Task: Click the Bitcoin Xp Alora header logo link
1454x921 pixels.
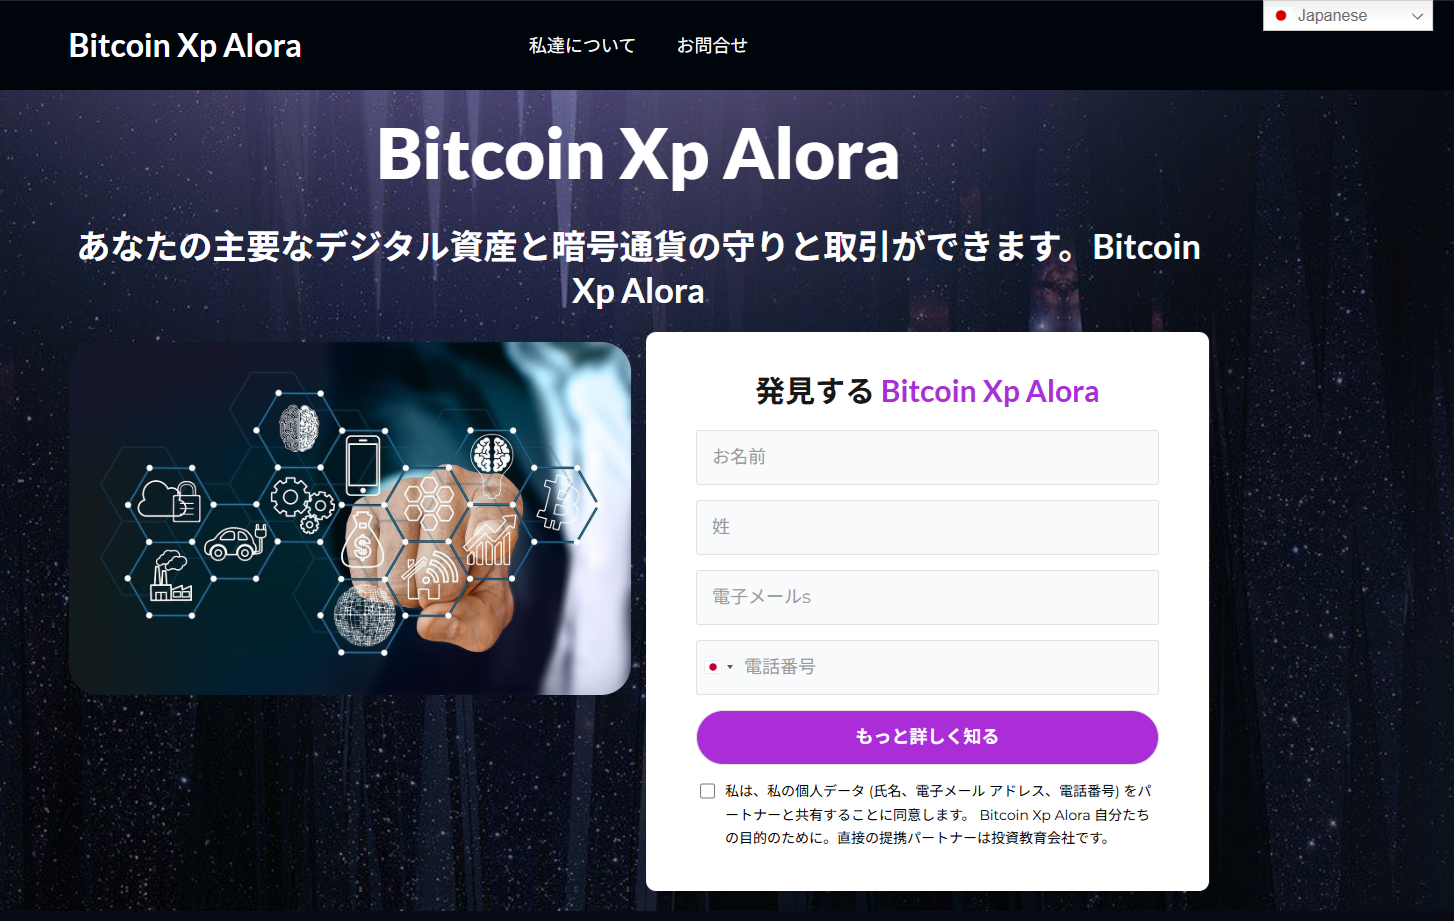Action: pos(185,45)
